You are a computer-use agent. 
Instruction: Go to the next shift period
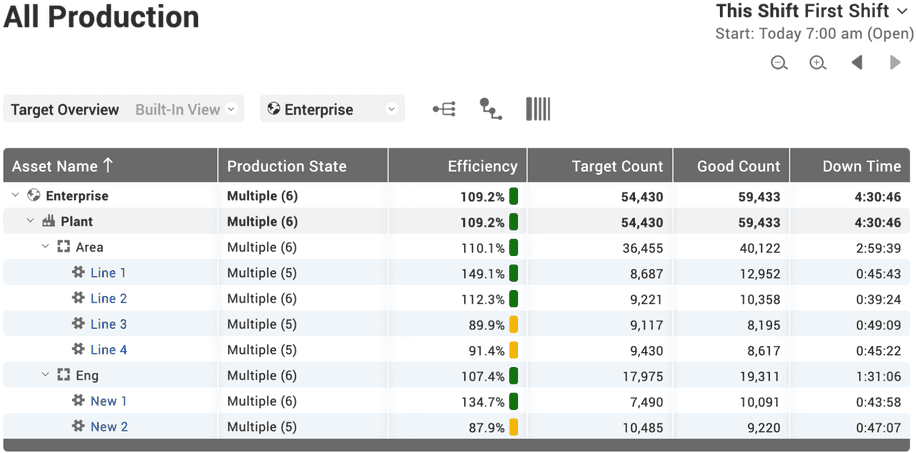[x=895, y=62]
